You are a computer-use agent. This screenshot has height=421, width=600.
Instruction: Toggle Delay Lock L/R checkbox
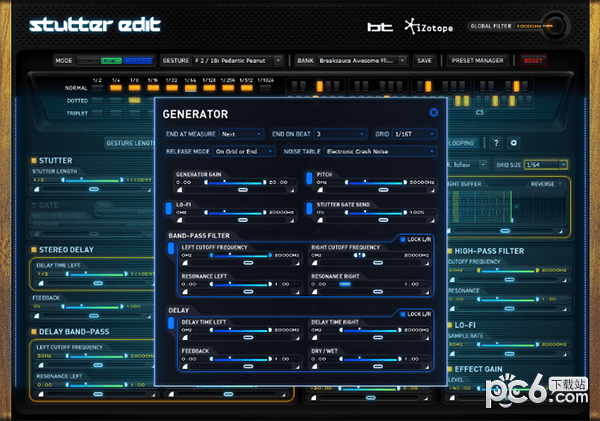pyautogui.click(x=403, y=314)
